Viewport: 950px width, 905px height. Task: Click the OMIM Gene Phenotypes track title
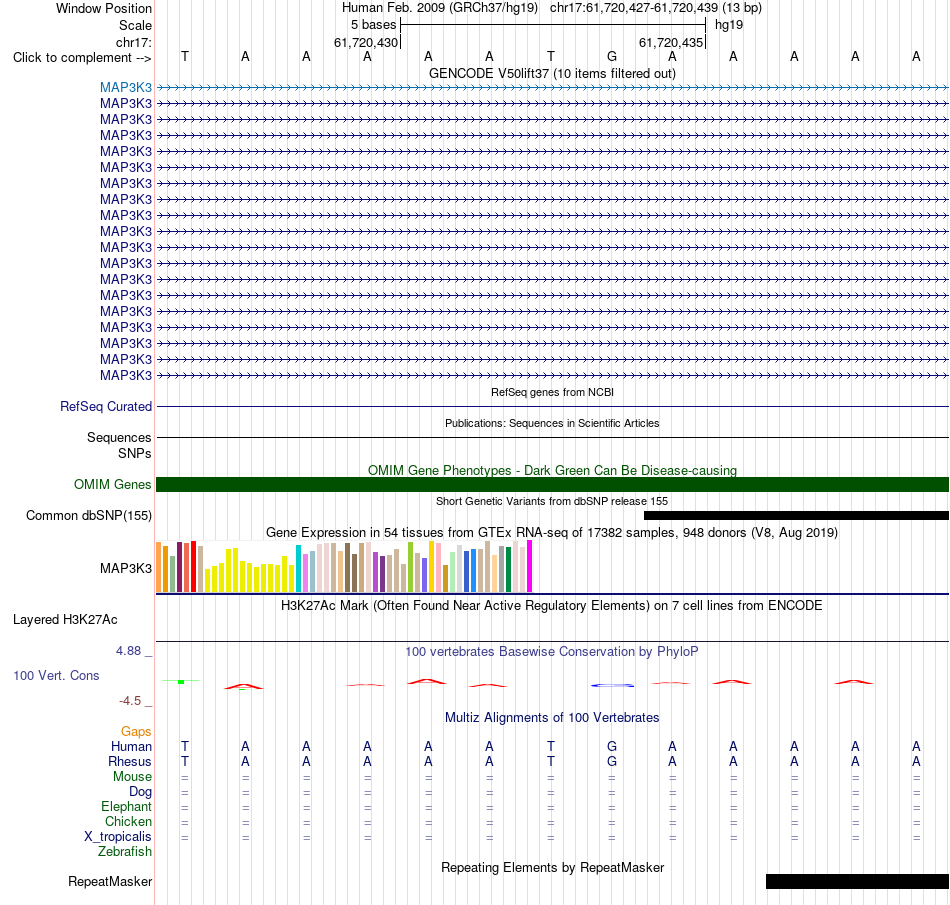point(553,471)
